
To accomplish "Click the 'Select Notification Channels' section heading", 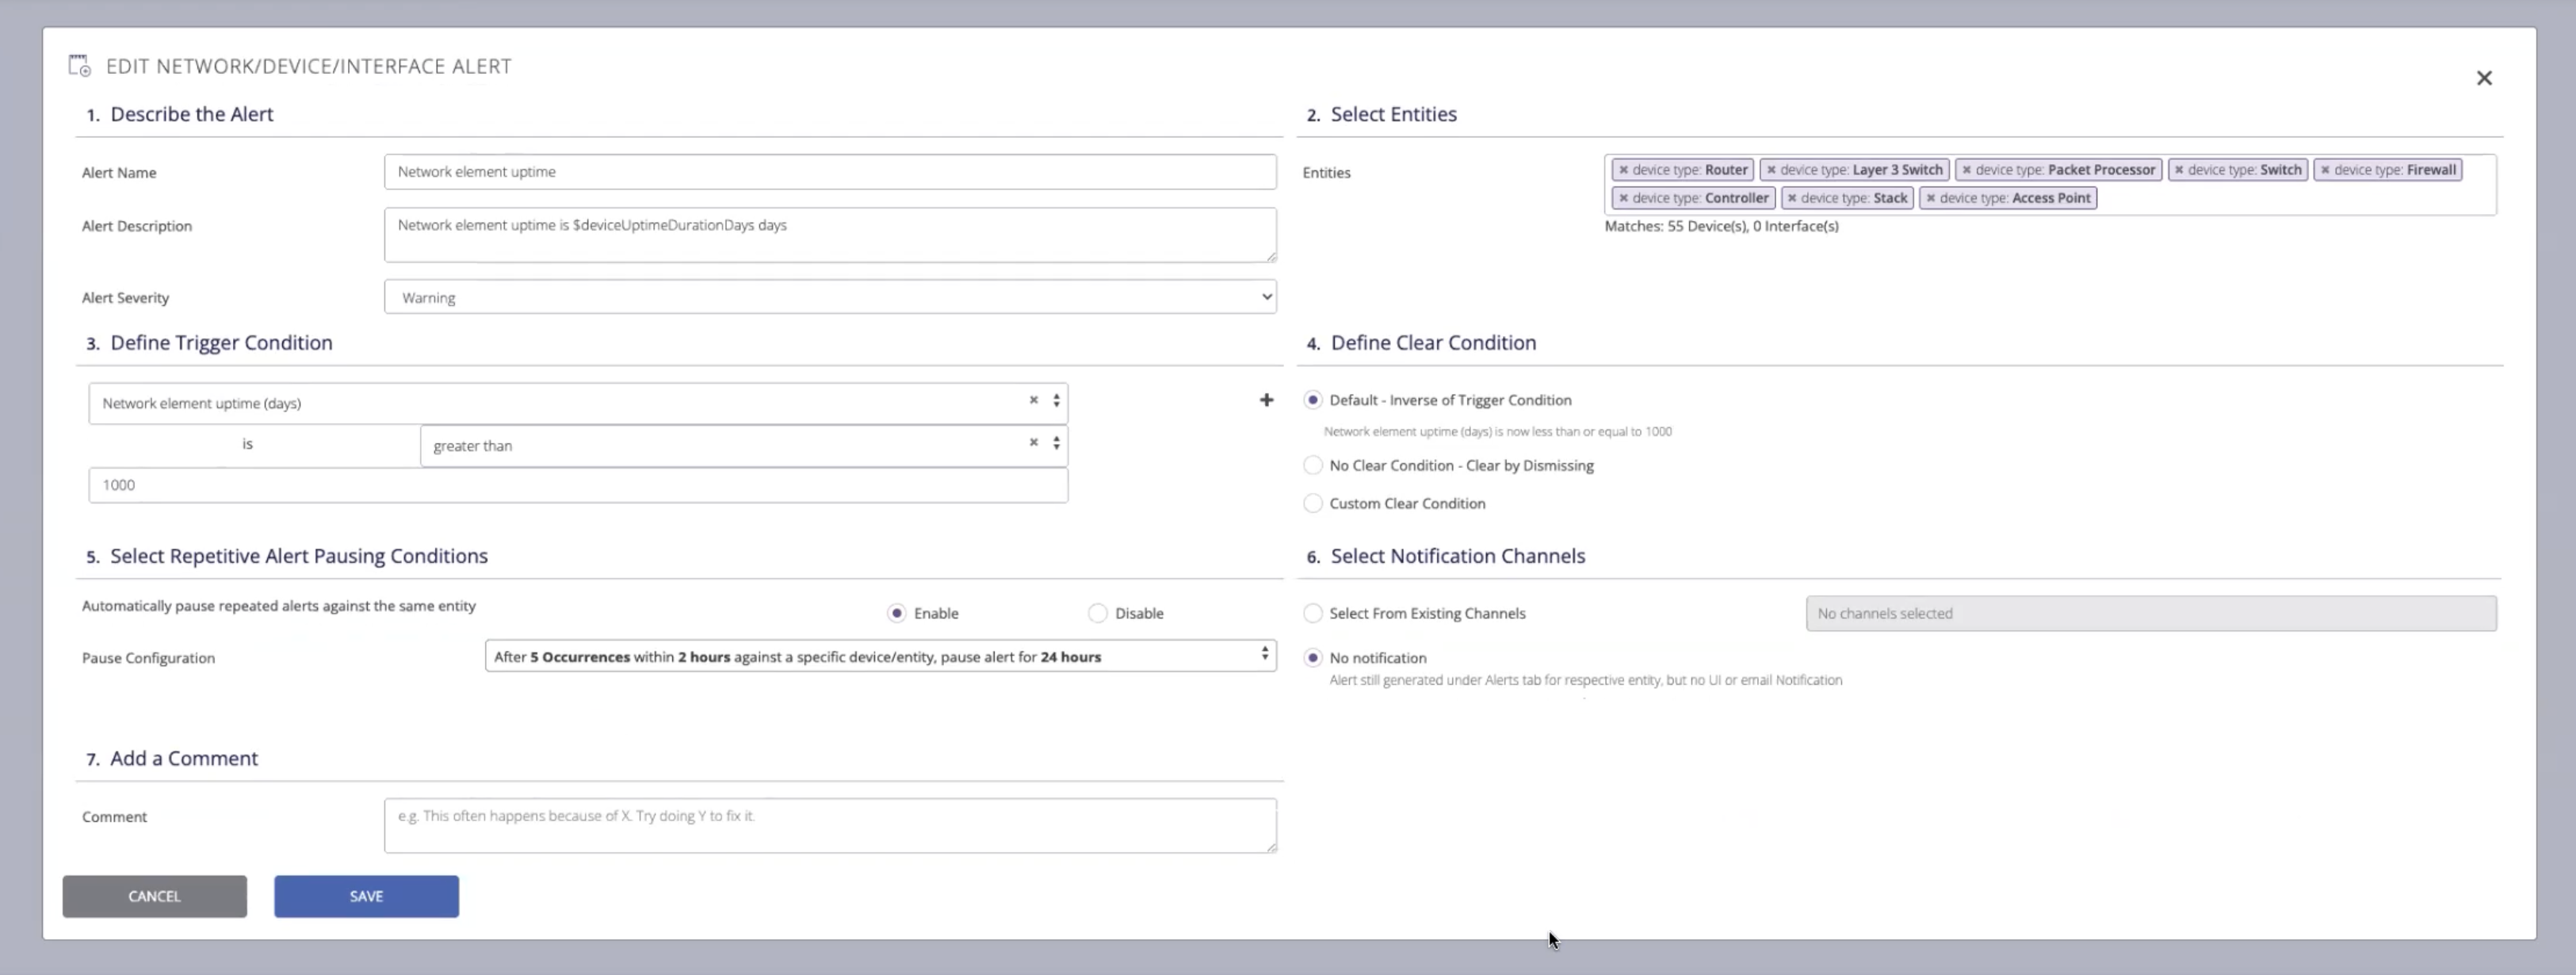I will click(1457, 556).
